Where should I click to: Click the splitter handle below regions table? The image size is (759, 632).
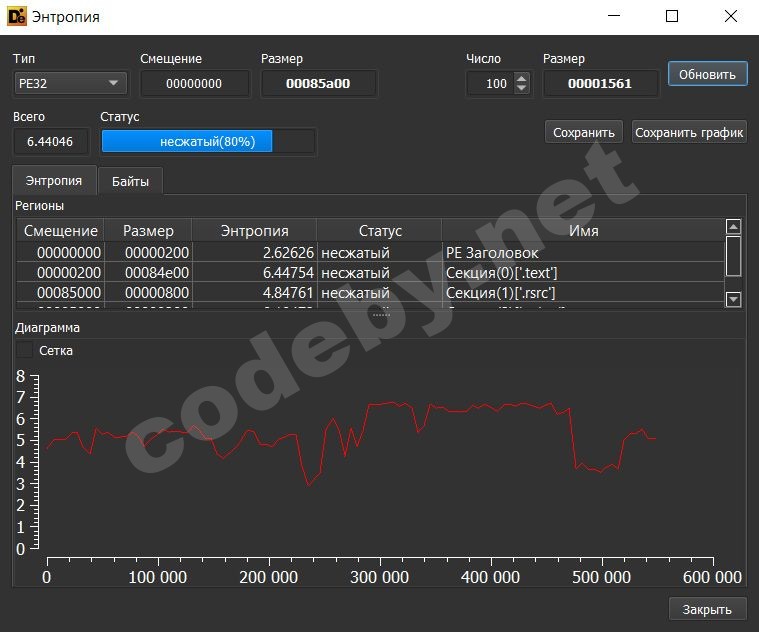(x=381, y=315)
